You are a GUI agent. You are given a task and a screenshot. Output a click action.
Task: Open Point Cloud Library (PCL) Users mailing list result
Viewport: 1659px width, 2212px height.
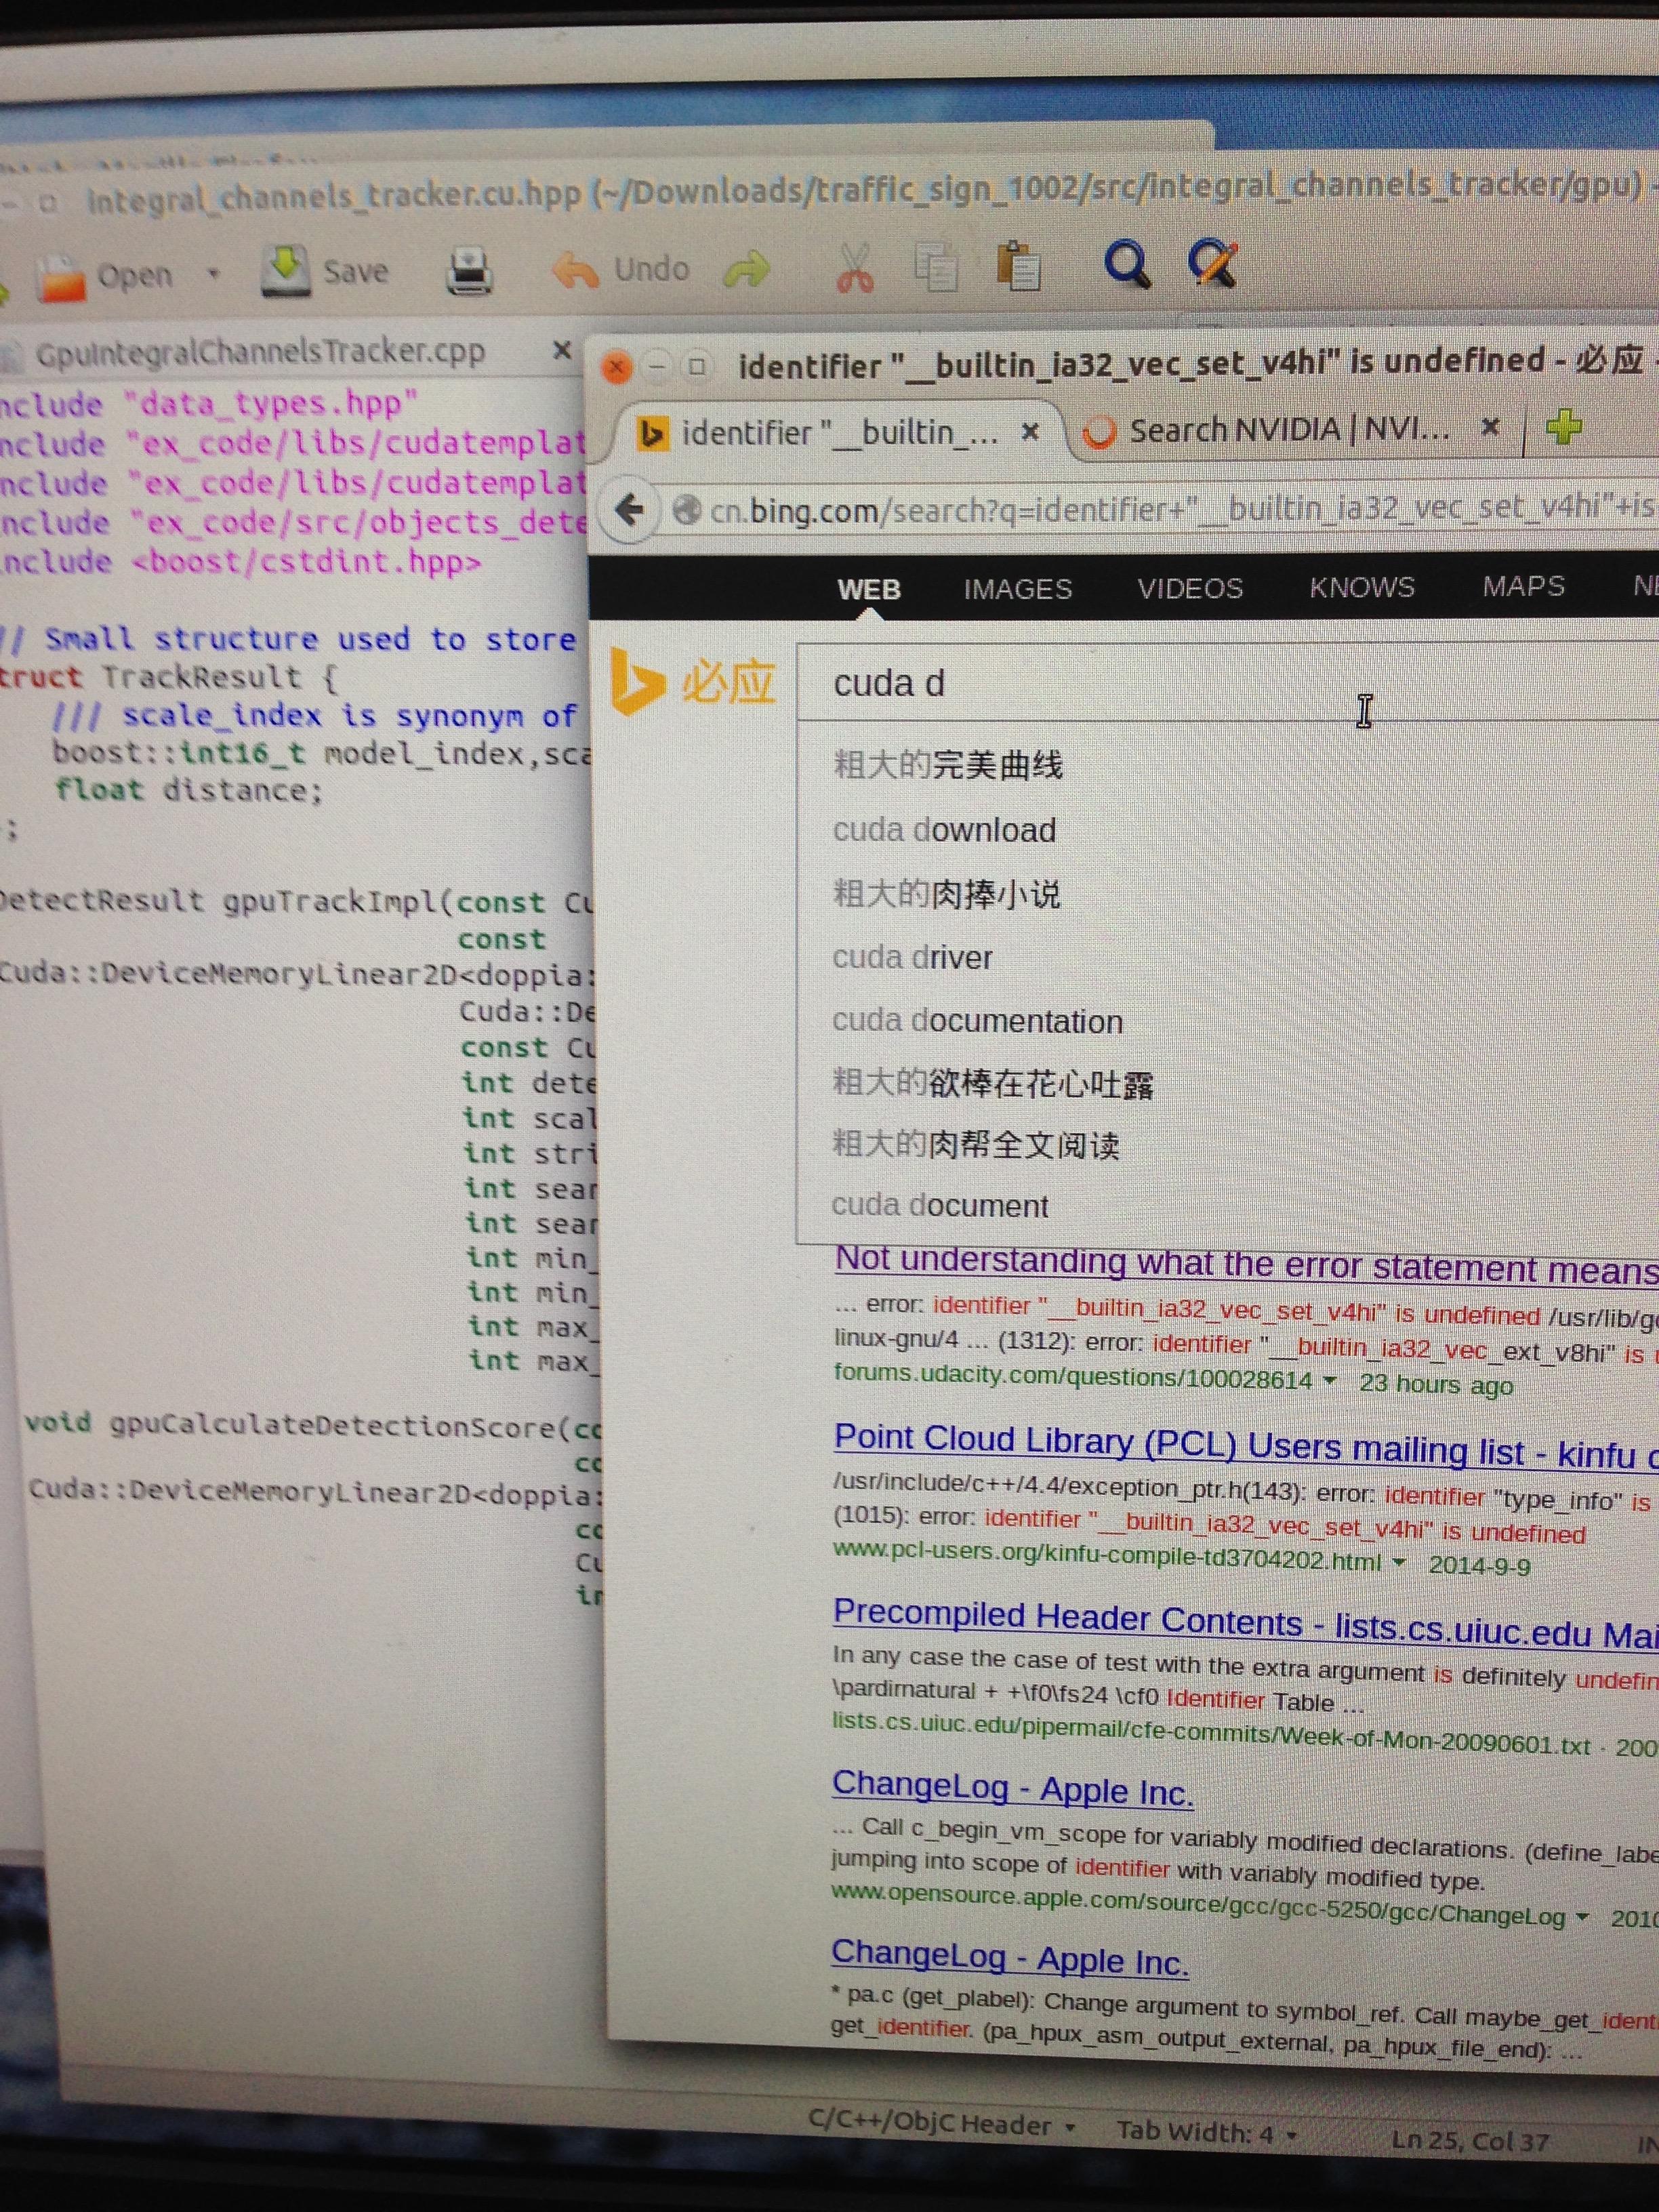pyautogui.click(x=1246, y=1446)
